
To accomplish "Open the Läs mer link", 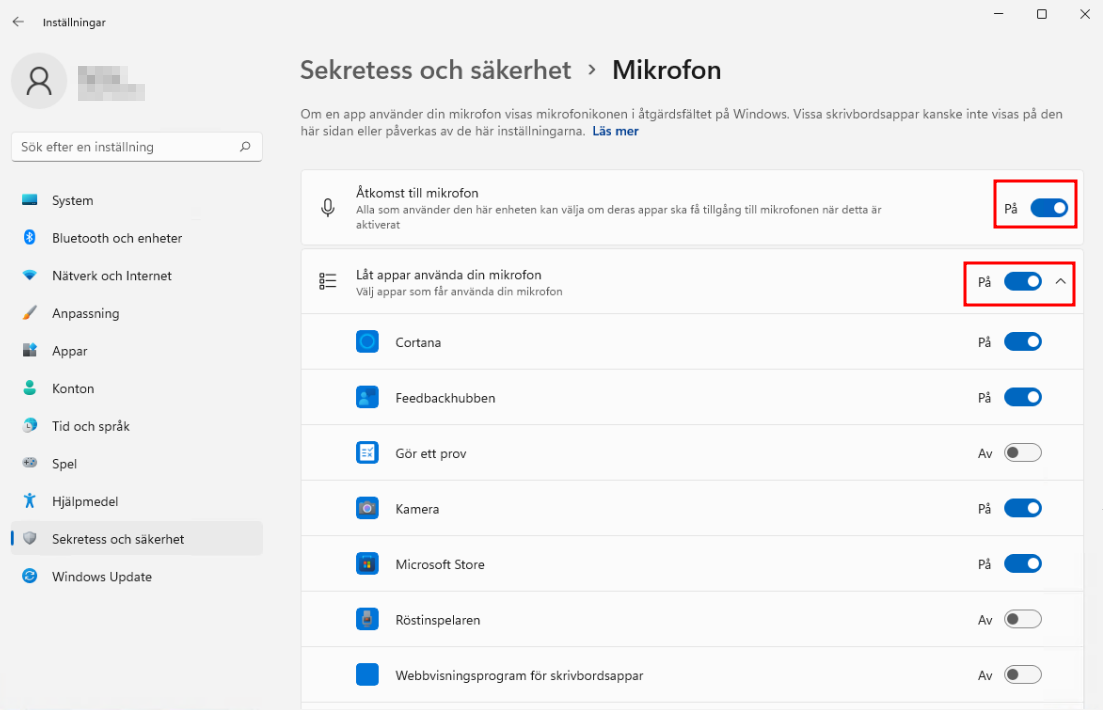I will click(x=616, y=131).
